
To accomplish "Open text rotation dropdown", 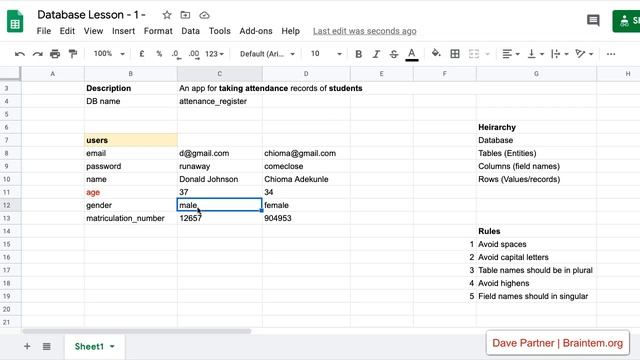I will tap(584, 54).
